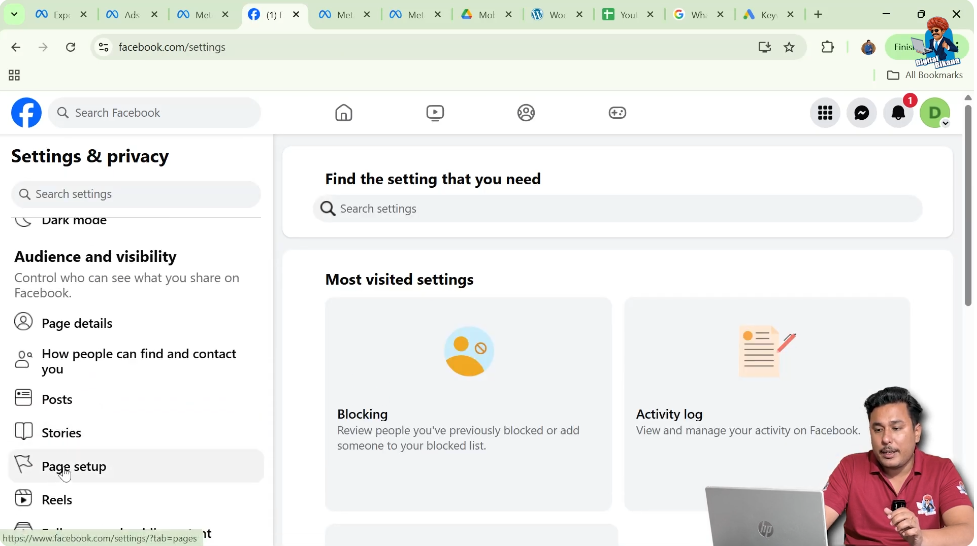This screenshot has width=977, height=546.
Task: Open the Friends/Groups circle icon
Action: (x=526, y=113)
